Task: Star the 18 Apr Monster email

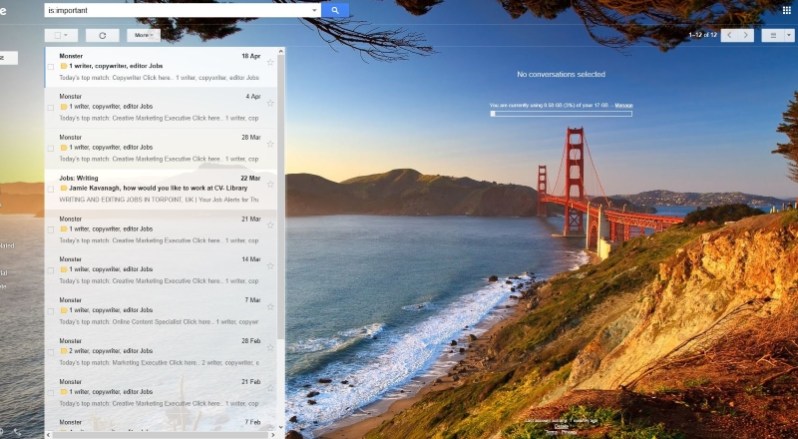Action: pos(270,61)
